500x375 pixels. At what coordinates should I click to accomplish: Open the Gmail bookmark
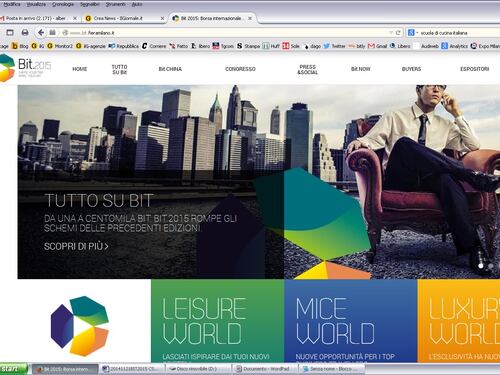(377, 46)
